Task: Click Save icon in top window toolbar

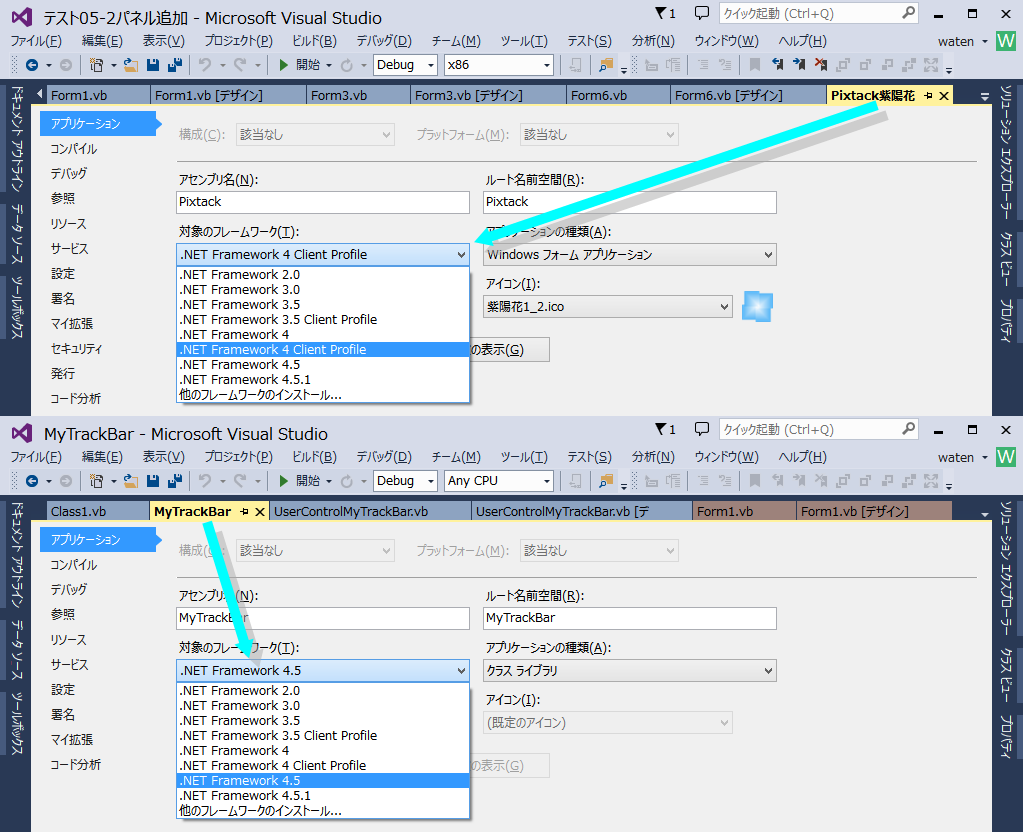Action: pos(153,65)
